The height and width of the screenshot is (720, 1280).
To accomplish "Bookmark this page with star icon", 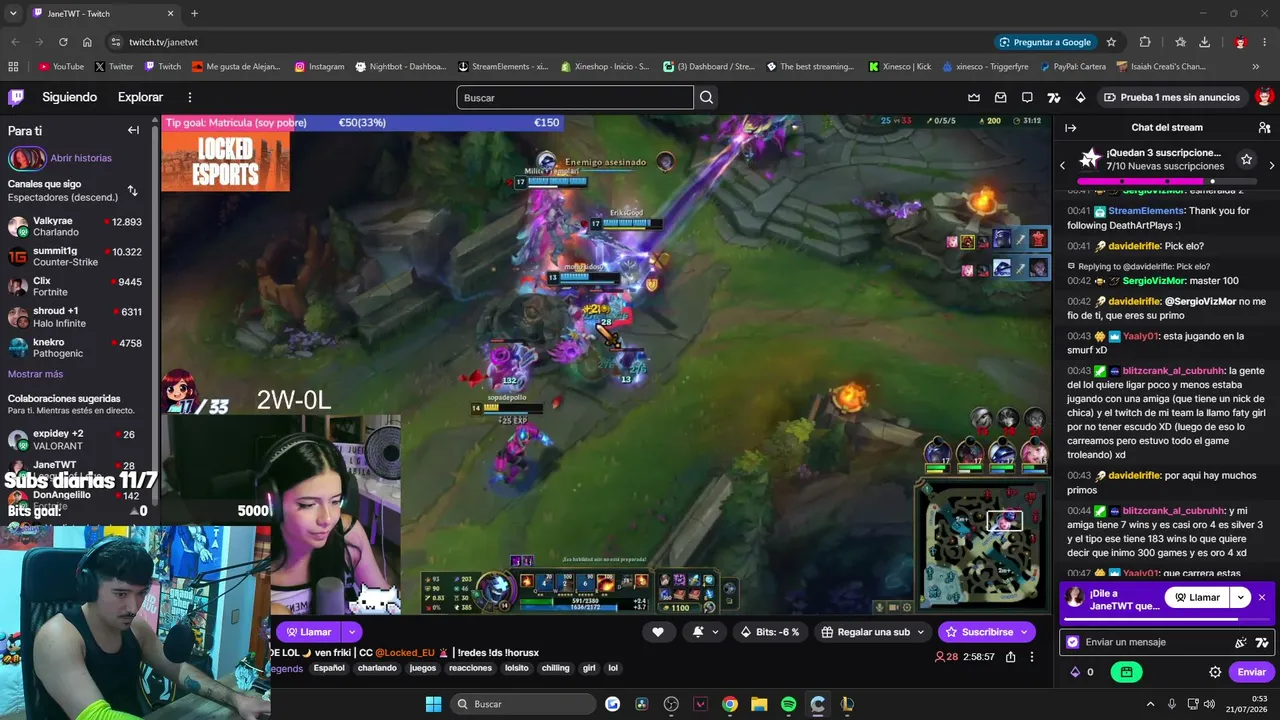I will 1111,42.
